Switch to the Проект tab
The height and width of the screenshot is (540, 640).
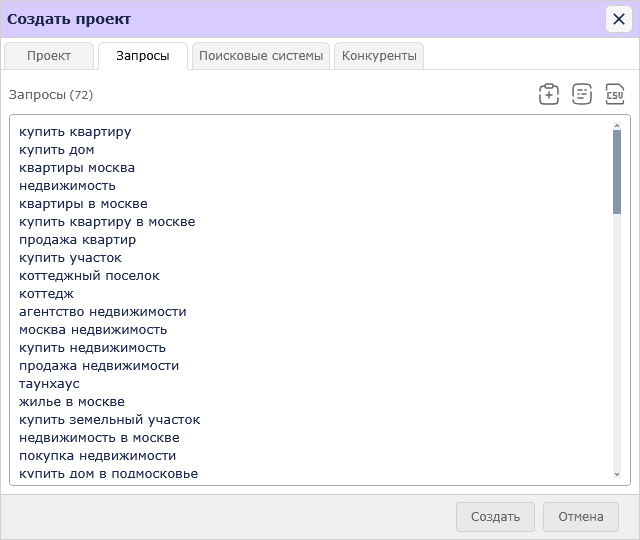[49, 56]
